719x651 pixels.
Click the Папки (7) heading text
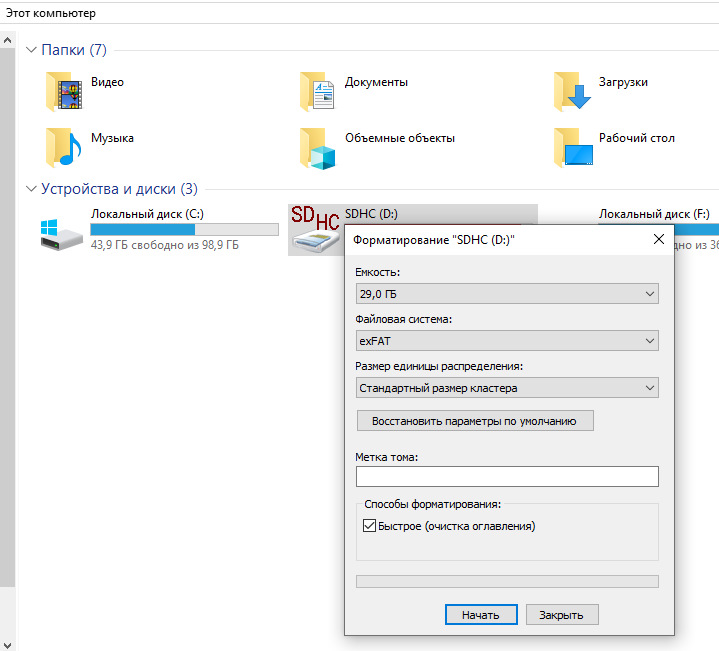(x=74, y=50)
